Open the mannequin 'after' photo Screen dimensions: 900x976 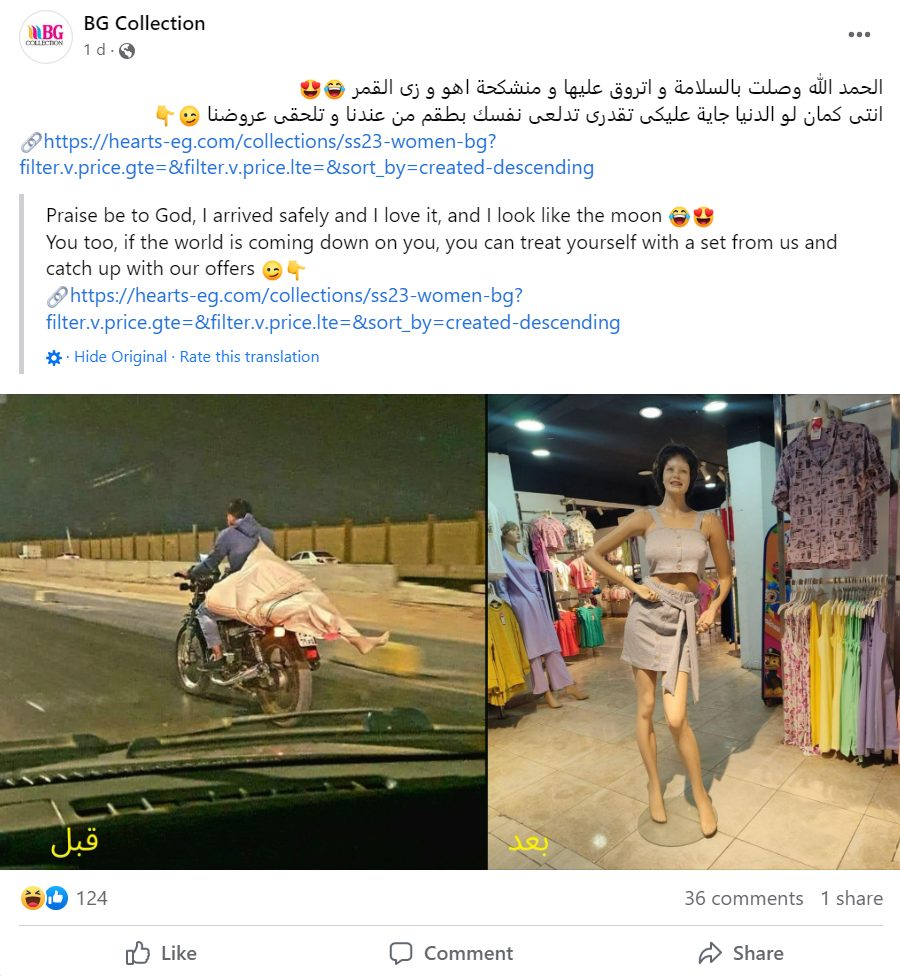click(x=694, y=632)
